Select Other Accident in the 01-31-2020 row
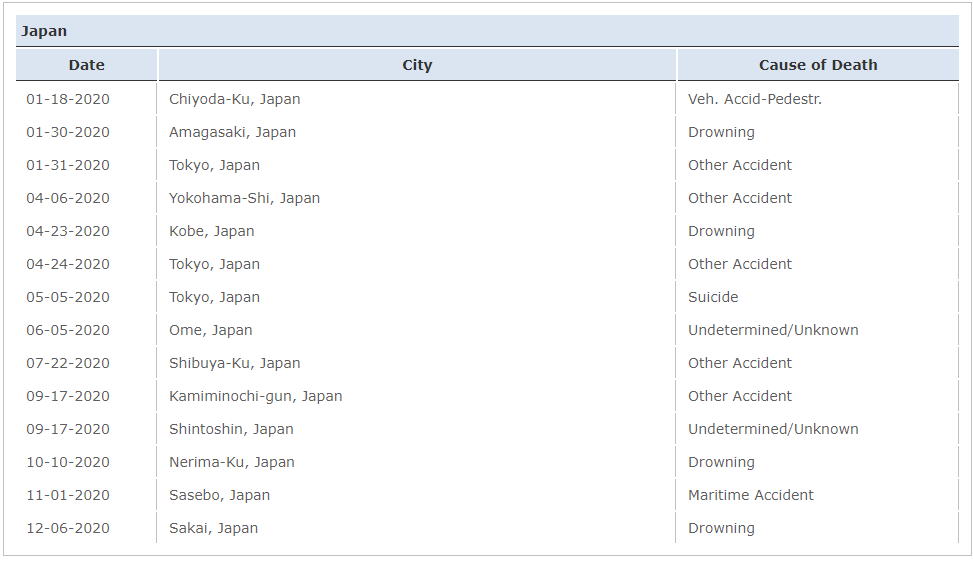 (x=740, y=165)
